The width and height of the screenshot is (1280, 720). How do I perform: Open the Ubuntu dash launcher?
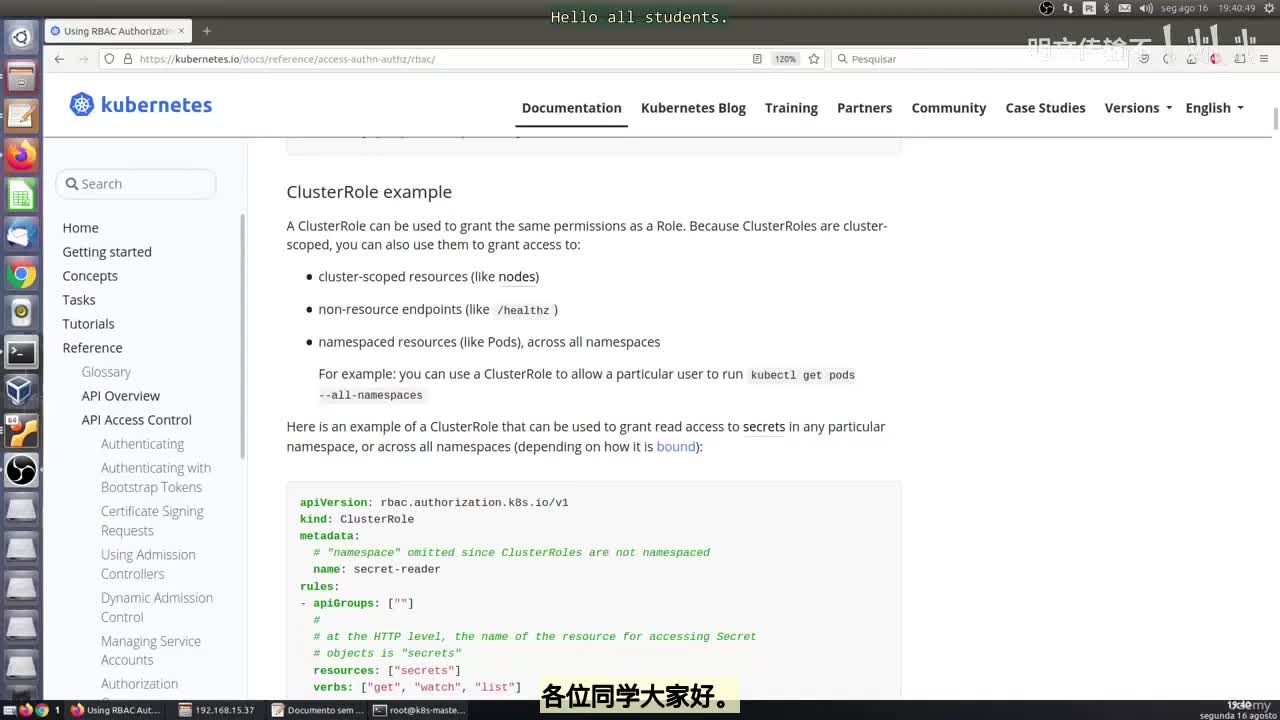pos(21,38)
